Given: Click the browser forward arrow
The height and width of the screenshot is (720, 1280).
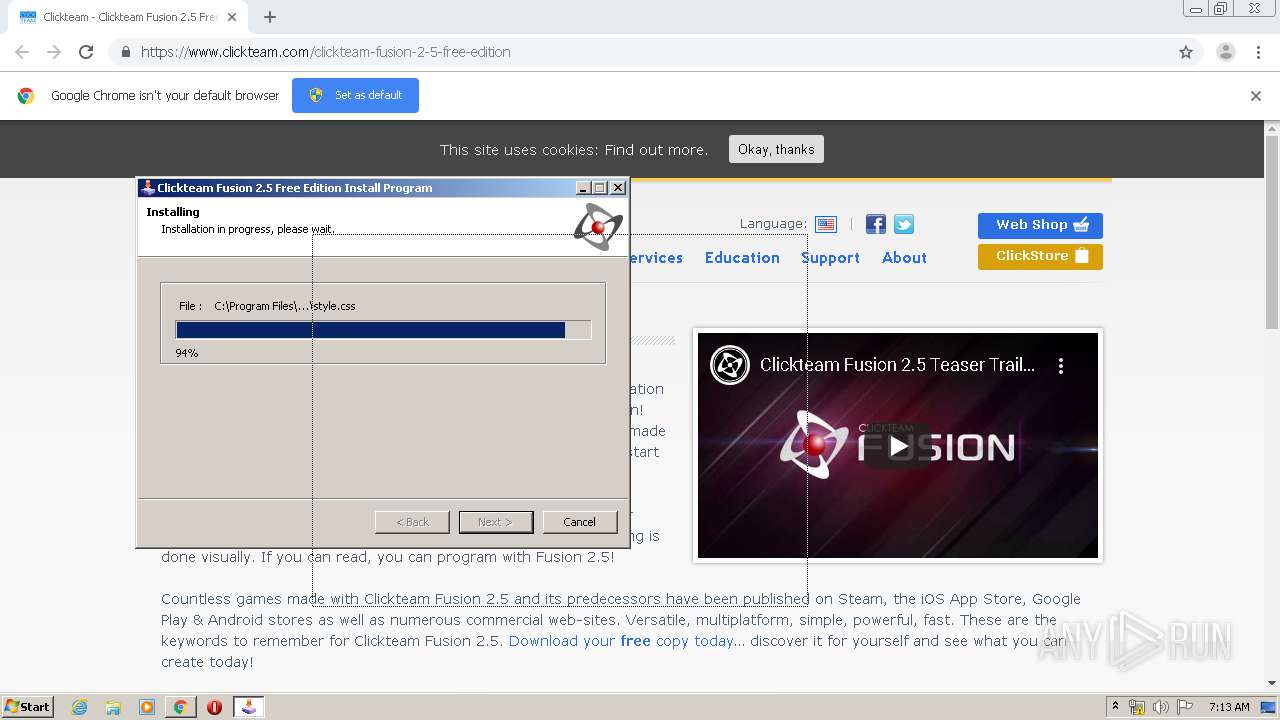Looking at the screenshot, I should tap(54, 52).
